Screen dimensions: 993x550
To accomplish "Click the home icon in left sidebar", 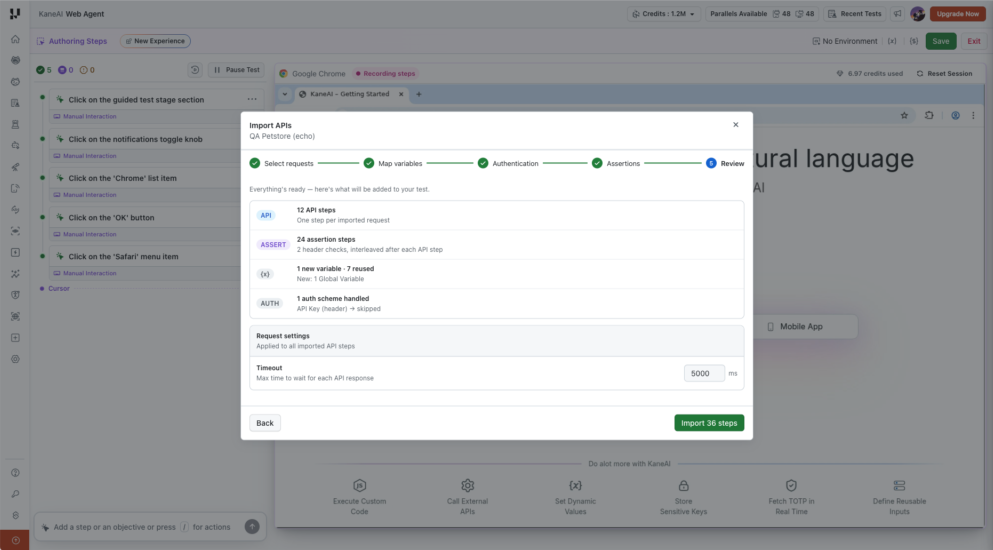I will point(15,39).
